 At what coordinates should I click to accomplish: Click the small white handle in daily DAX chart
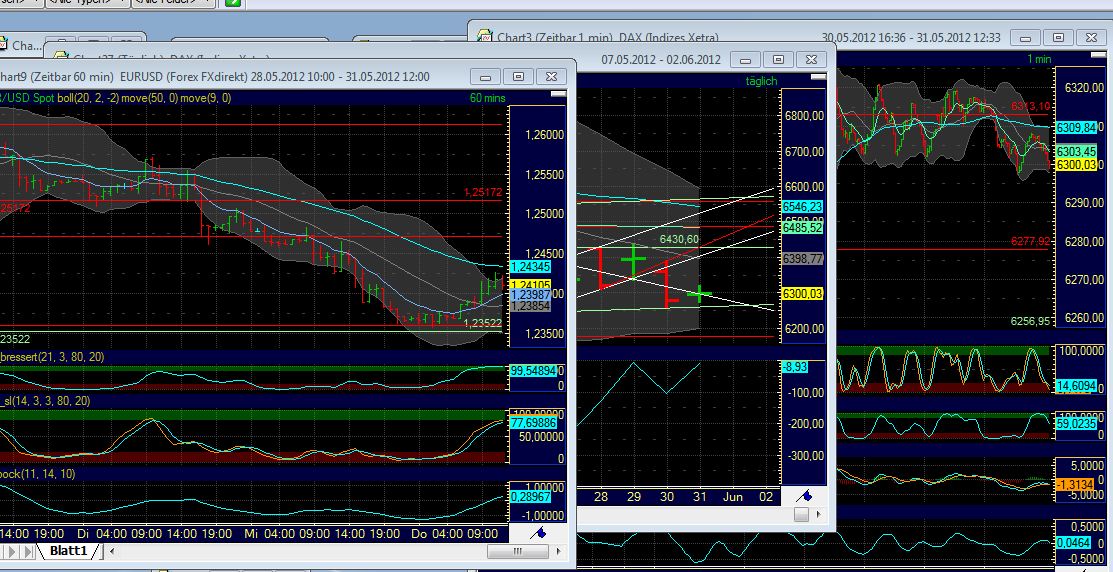tap(818, 76)
